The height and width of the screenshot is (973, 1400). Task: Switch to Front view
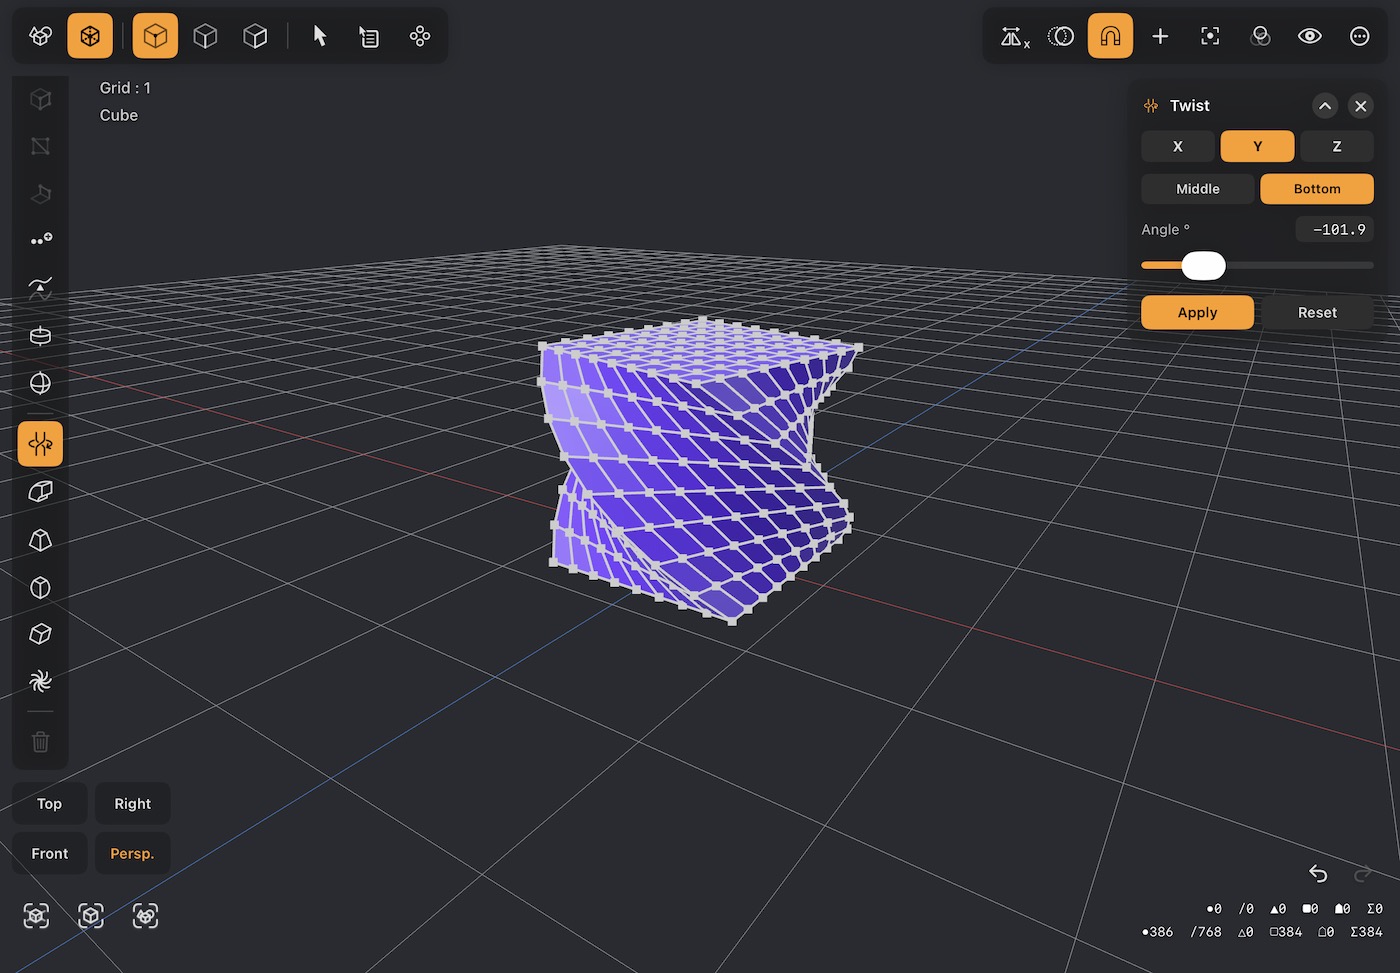tap(49, 854)
